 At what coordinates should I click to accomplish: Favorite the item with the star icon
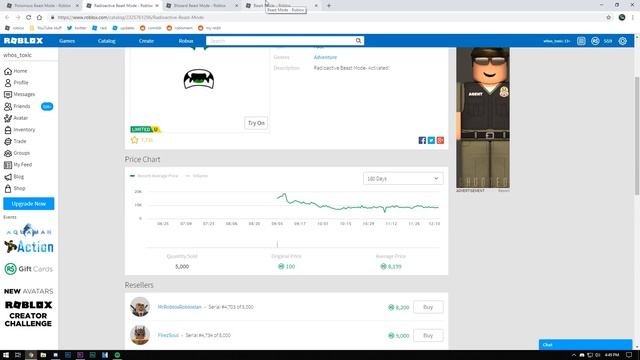[135, 140]
